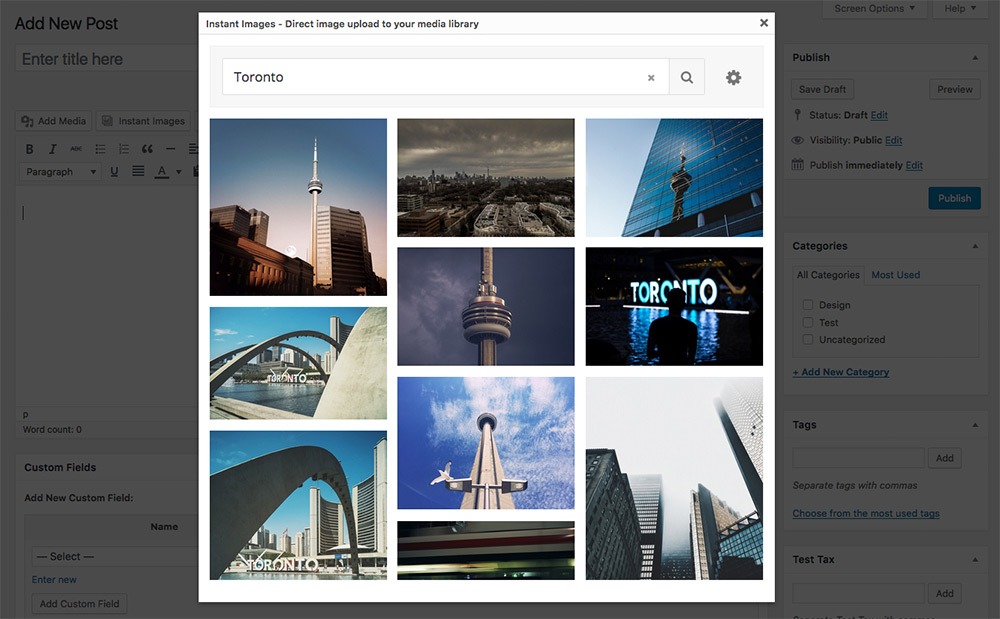Image resolution: width=1000 pixels, height=619 pixels.
Task: Toggle bold formatting in editor toolbar
Action: 29,149
